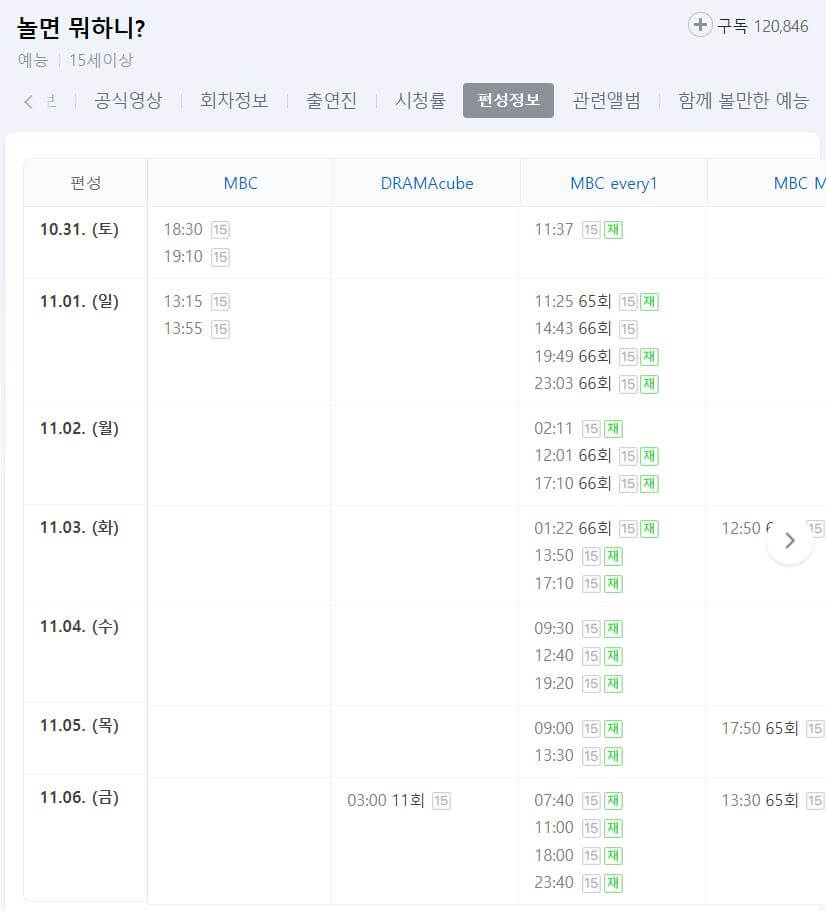Click the 19:20 schedule entry

point(579,683)
